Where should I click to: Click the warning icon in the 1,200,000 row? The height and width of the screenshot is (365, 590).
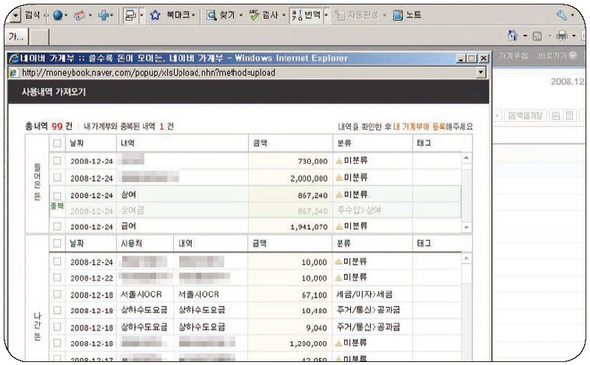click(339, 343)
